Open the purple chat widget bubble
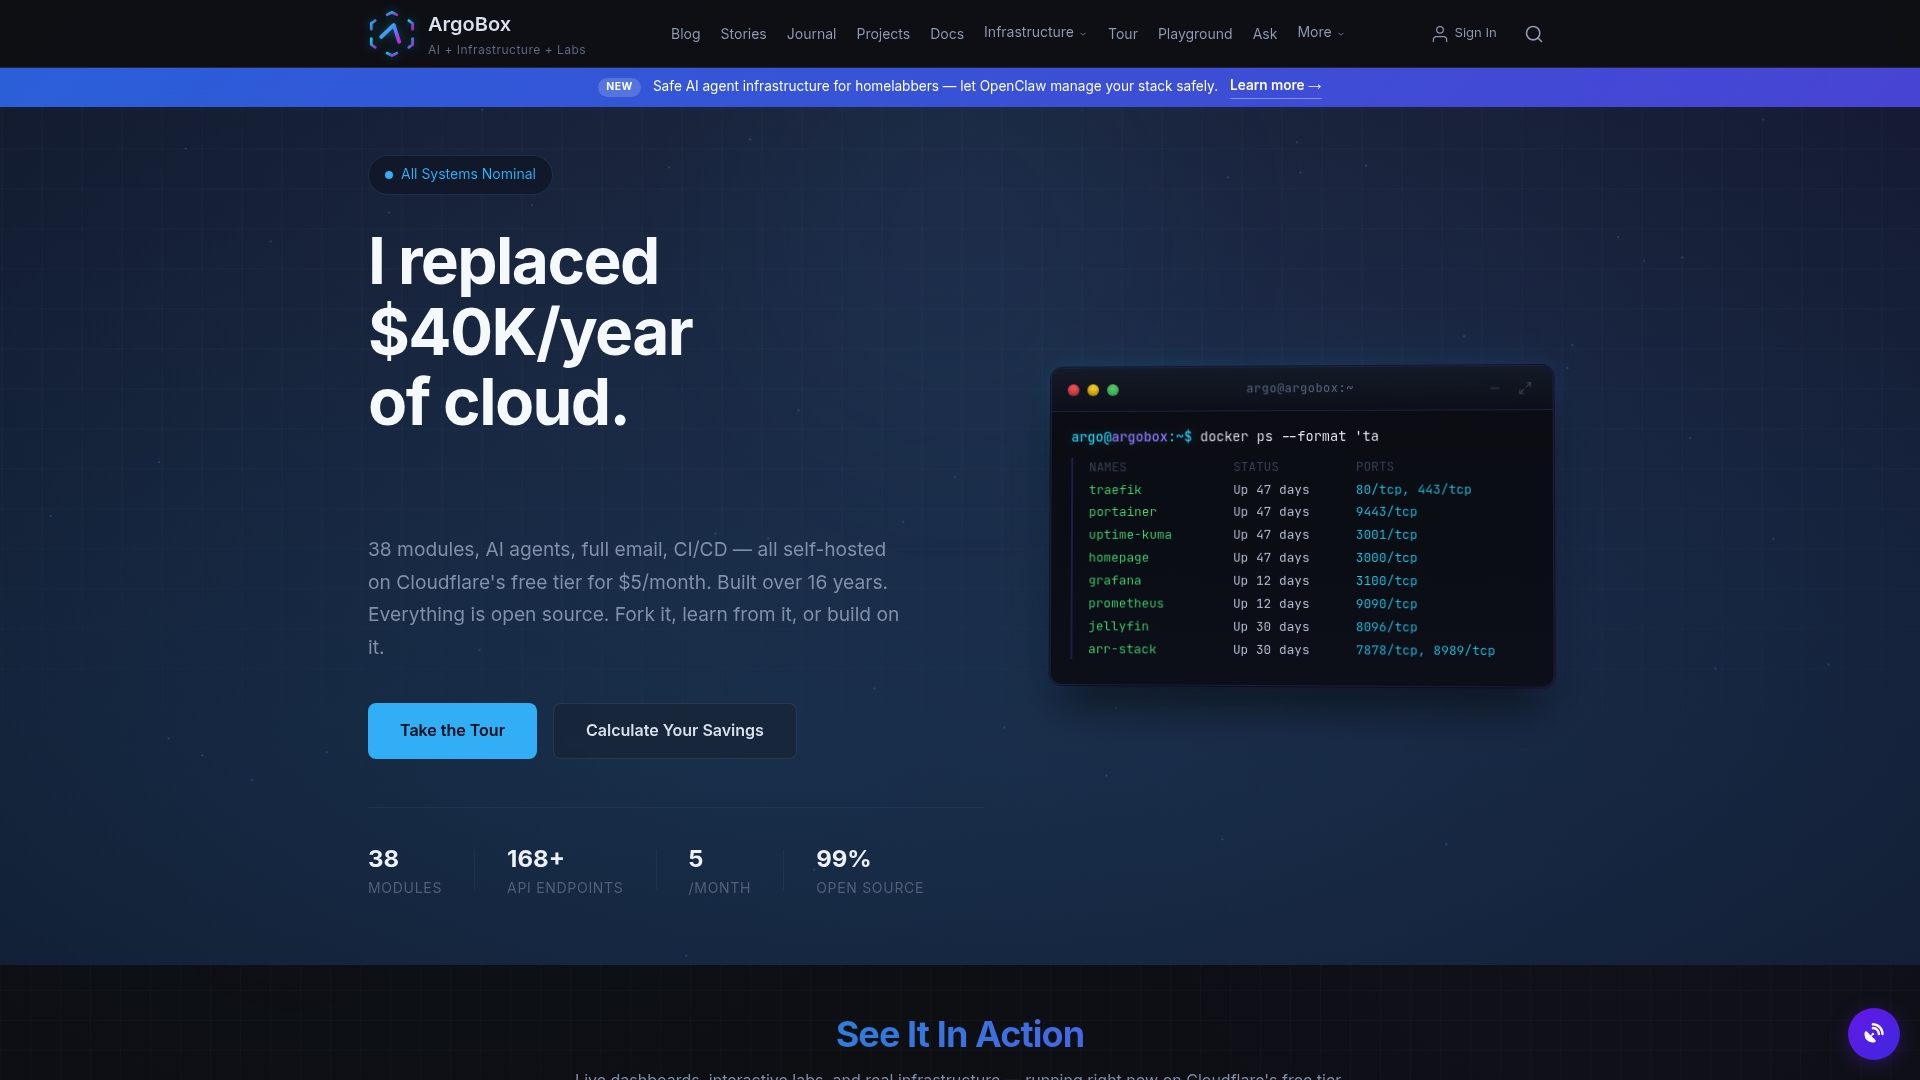 [1872, 1033]
